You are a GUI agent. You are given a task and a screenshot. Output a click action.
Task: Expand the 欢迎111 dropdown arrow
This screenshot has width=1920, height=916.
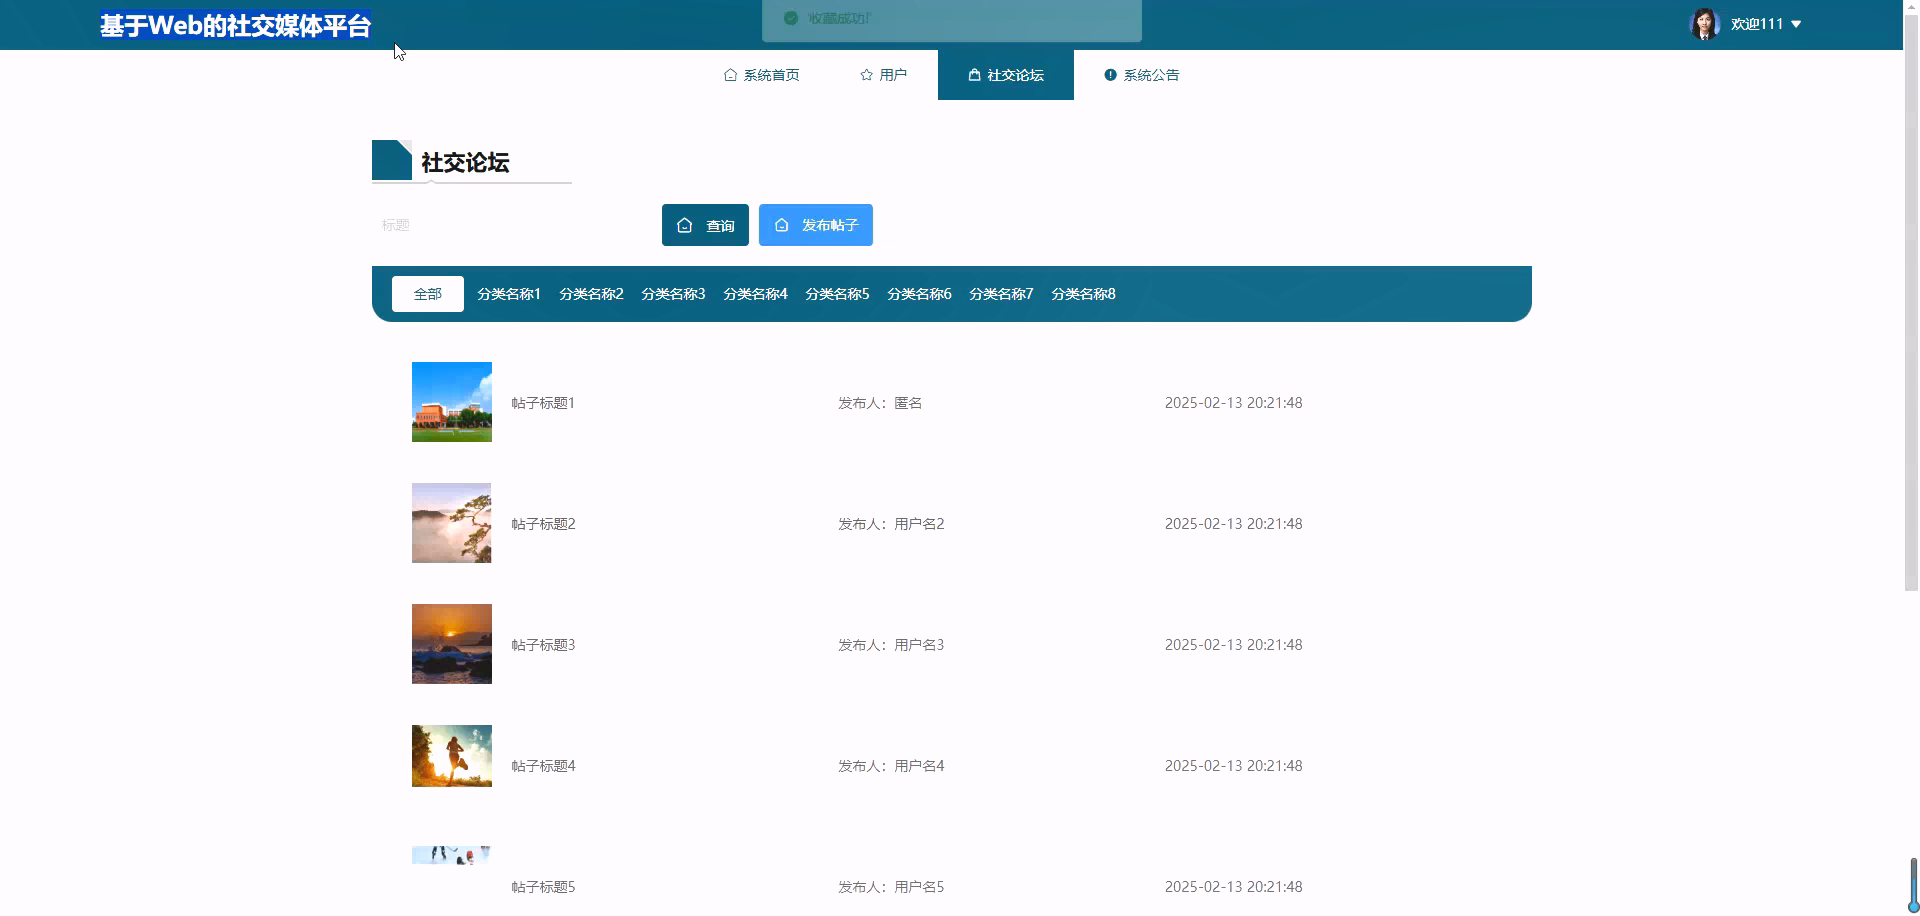point(1796,24)
